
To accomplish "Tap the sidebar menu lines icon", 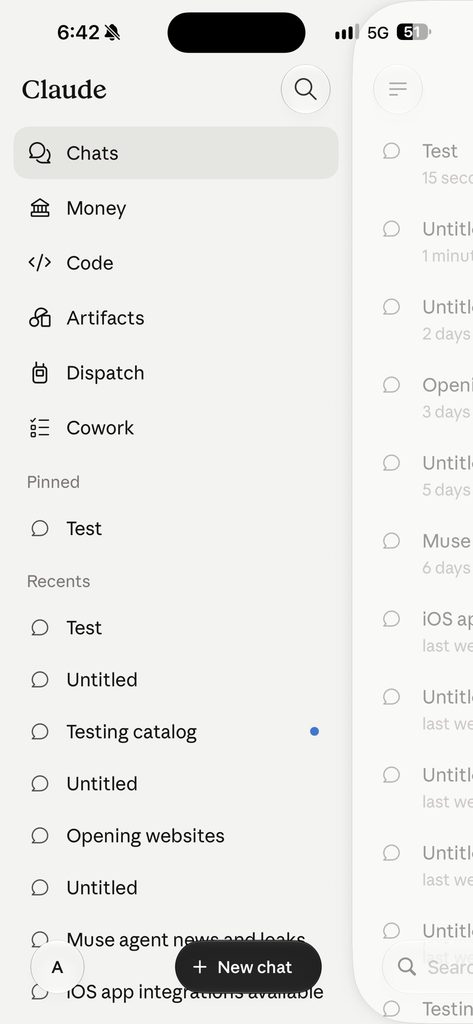I will 398,89.
